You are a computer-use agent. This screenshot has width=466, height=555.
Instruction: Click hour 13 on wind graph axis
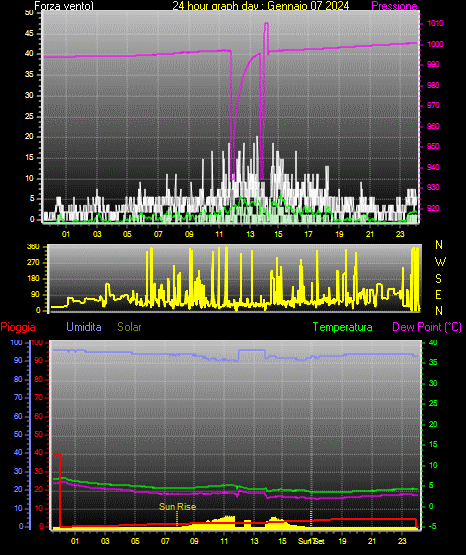click(250, 234)
